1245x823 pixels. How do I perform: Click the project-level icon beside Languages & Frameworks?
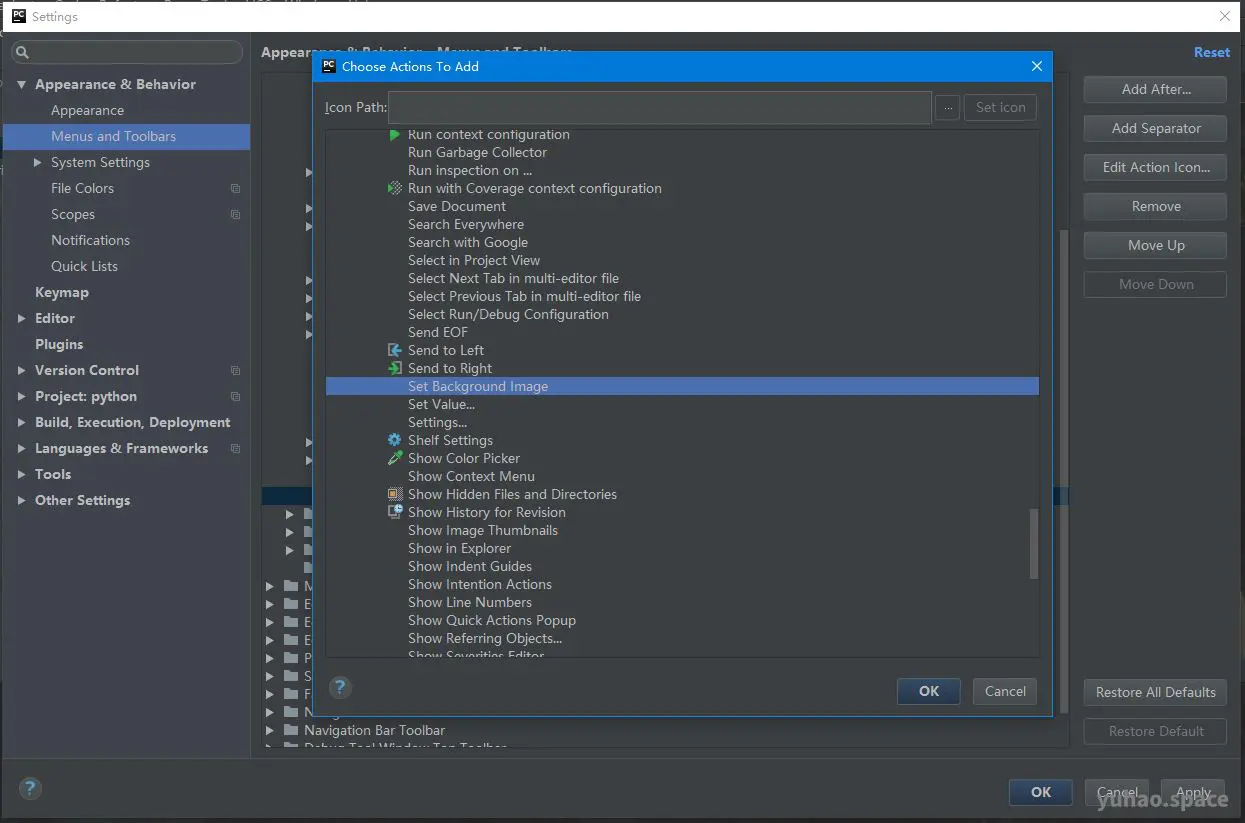click(236, 448)
